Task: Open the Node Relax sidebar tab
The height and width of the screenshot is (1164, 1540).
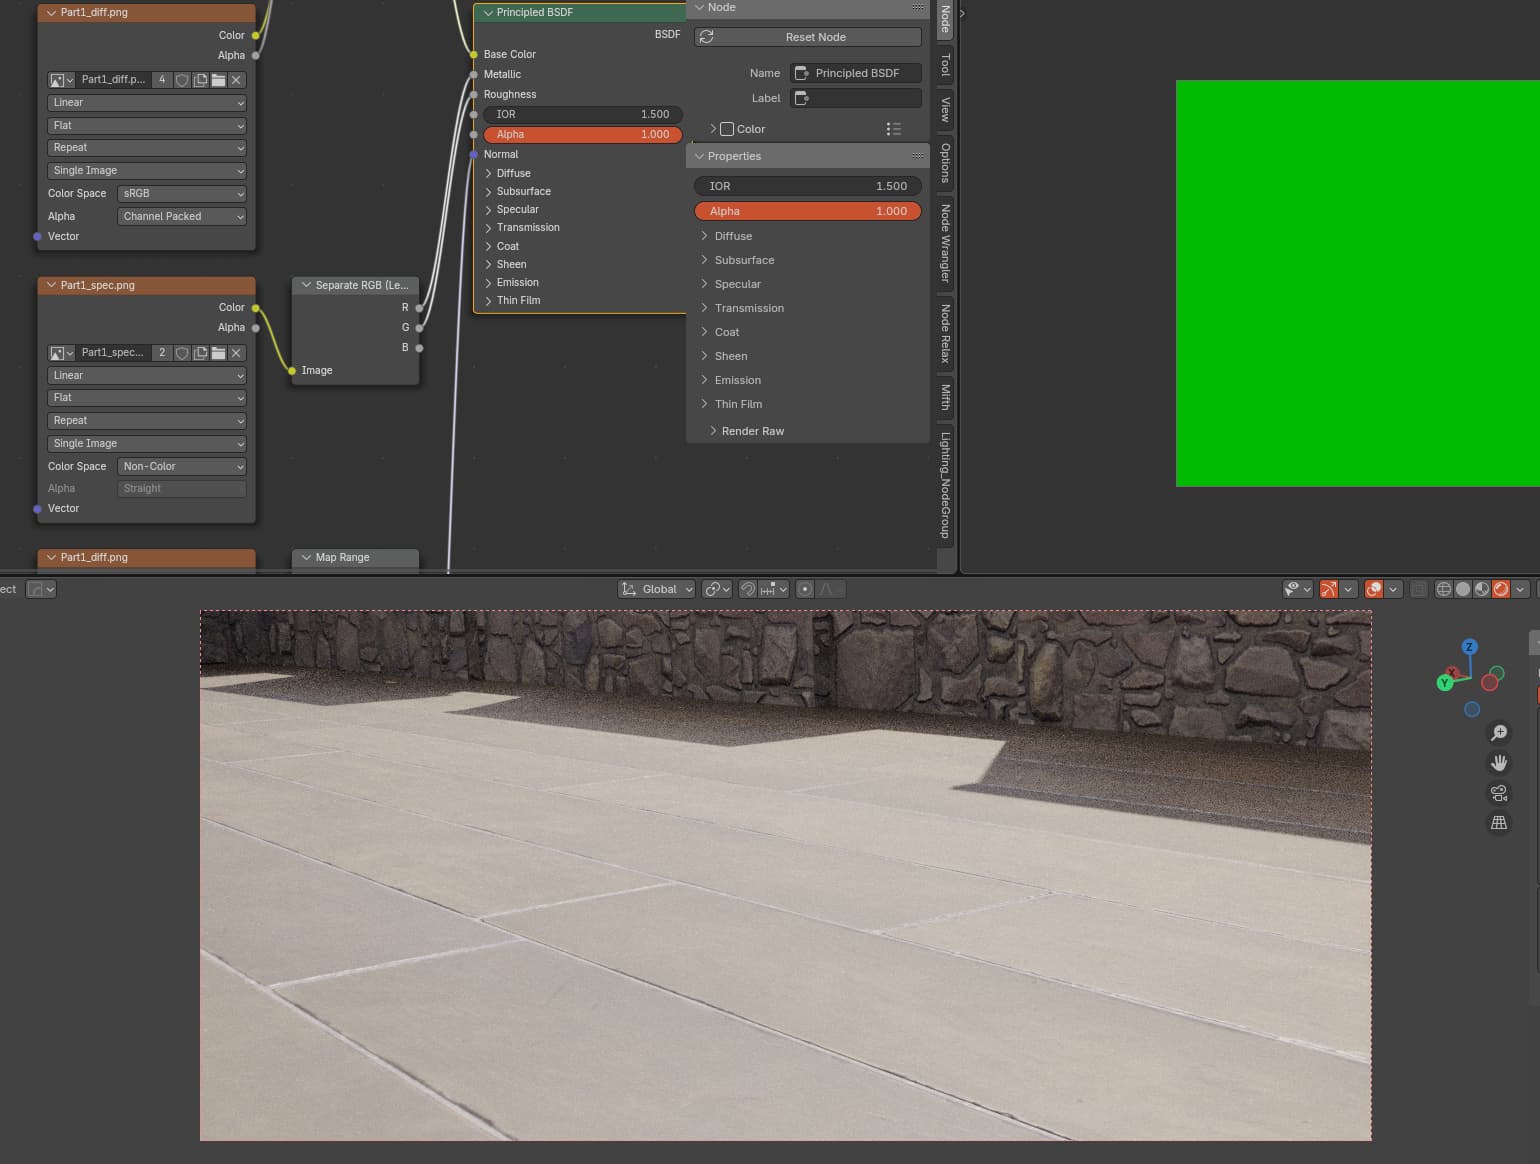Action: point(945,333)
